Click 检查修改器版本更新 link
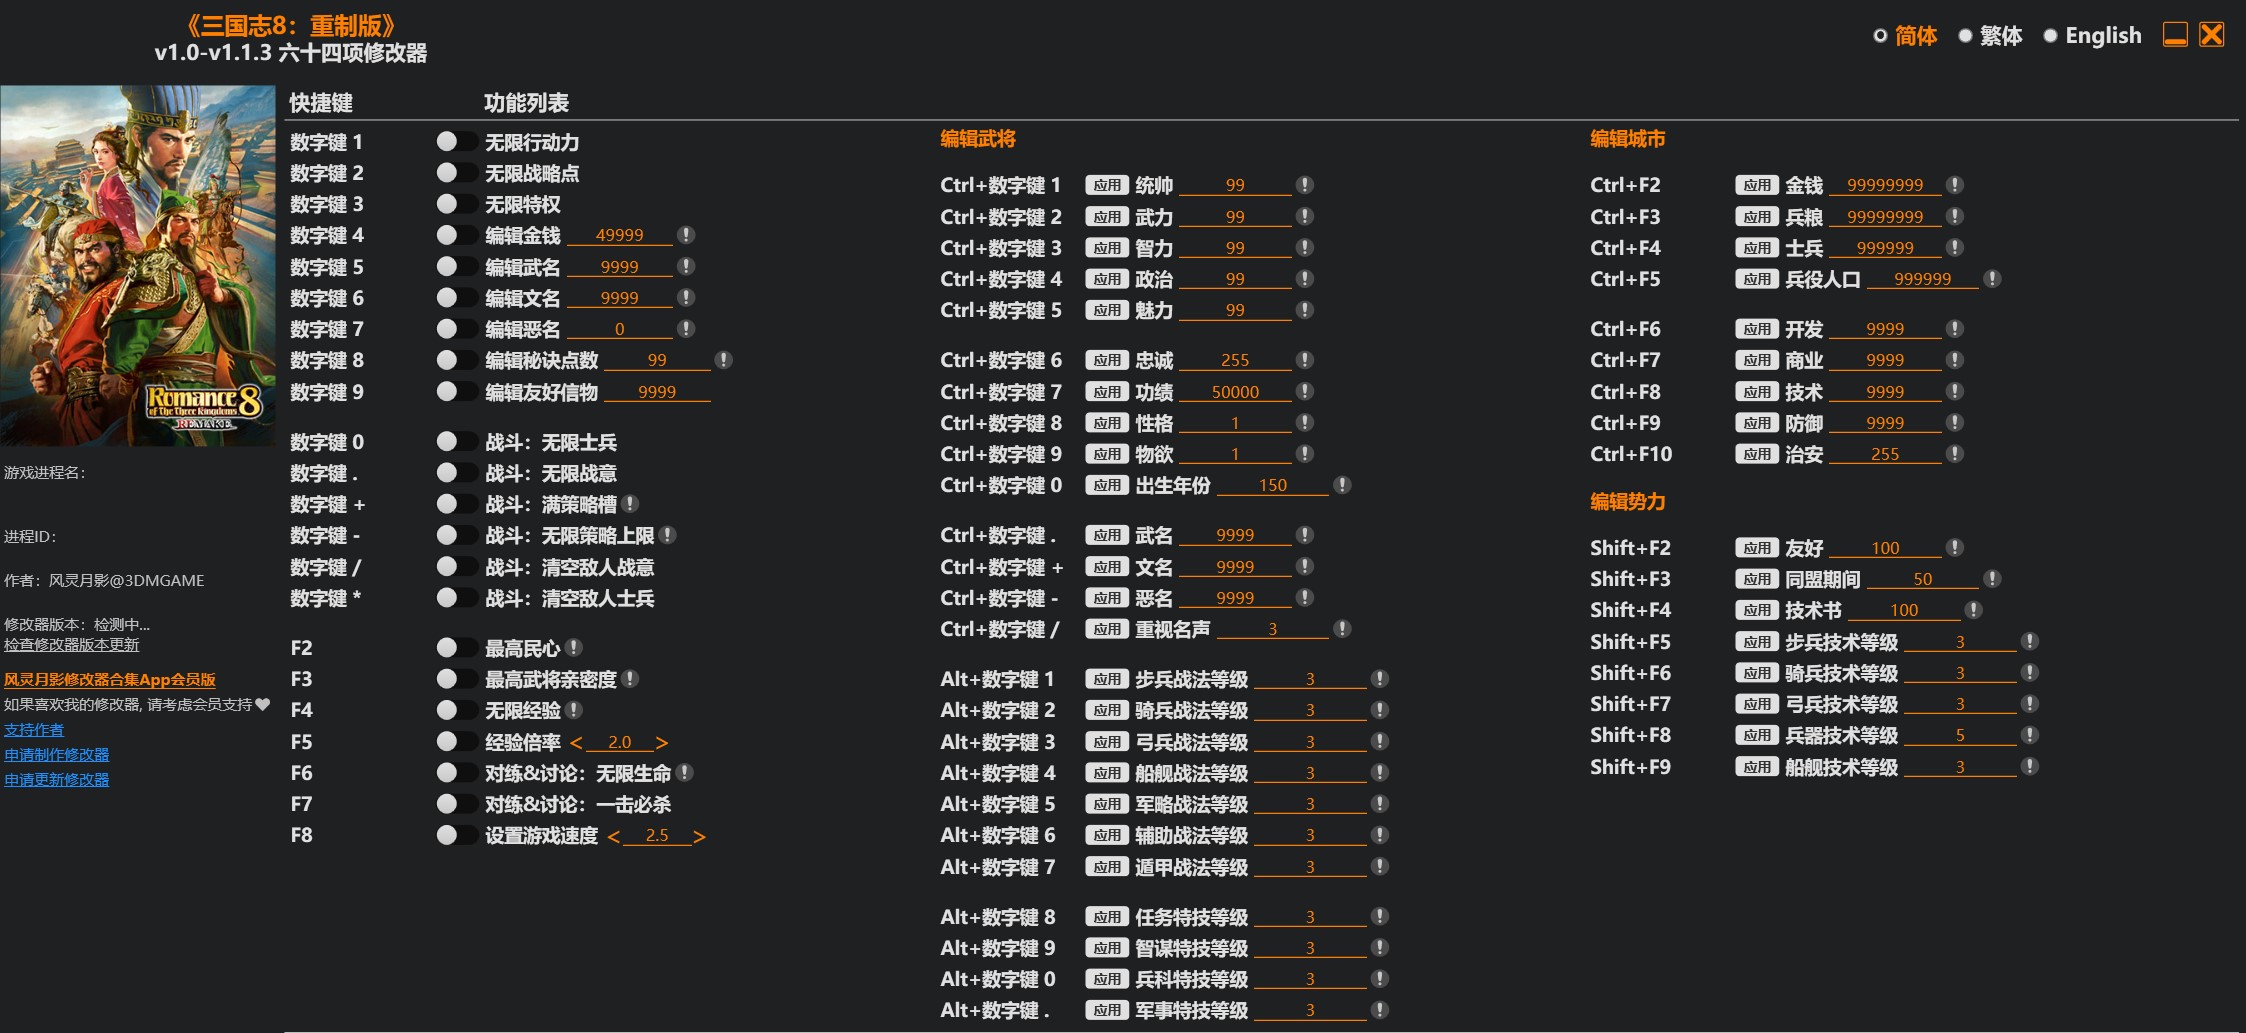The width and height of the screenshot is (2246, 1033). (x=72, y=645)
